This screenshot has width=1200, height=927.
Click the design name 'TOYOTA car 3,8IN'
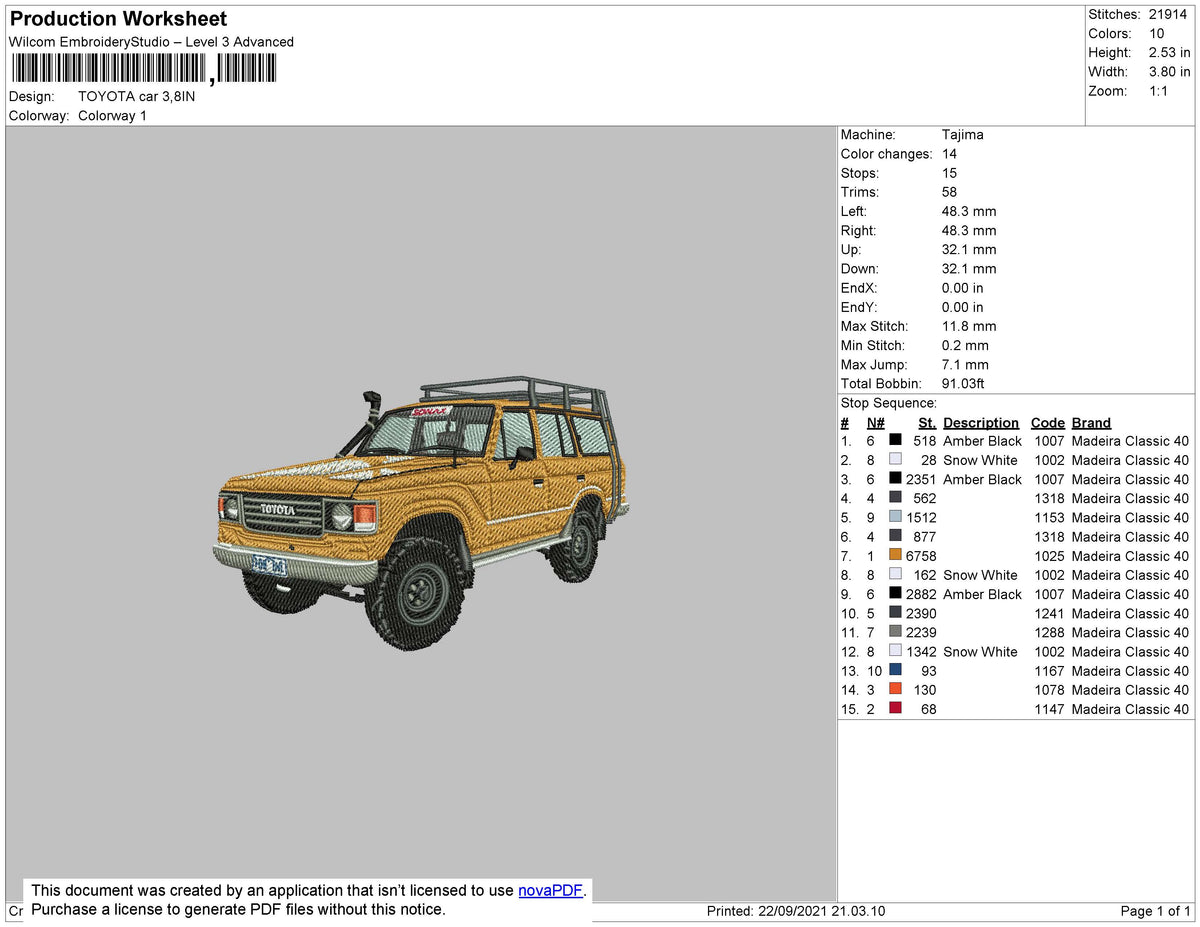[137, 97]
